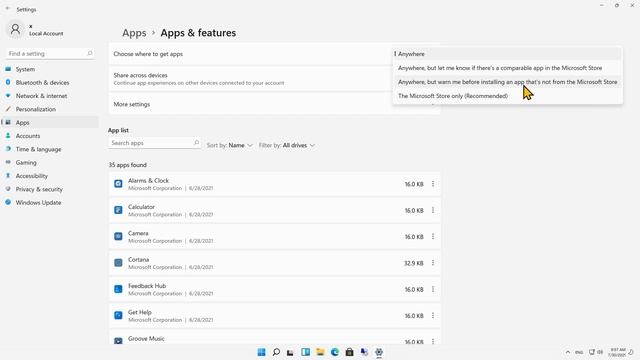Screen dimensions: 640x360
Task: Open more options for Get Help
Action: tap(433, 316)
